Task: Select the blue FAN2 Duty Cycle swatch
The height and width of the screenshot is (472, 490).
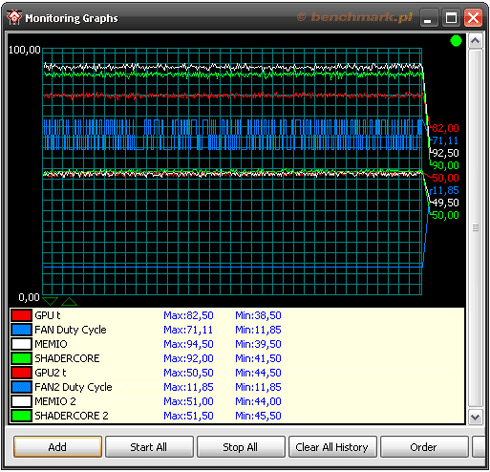Action: 21,387
